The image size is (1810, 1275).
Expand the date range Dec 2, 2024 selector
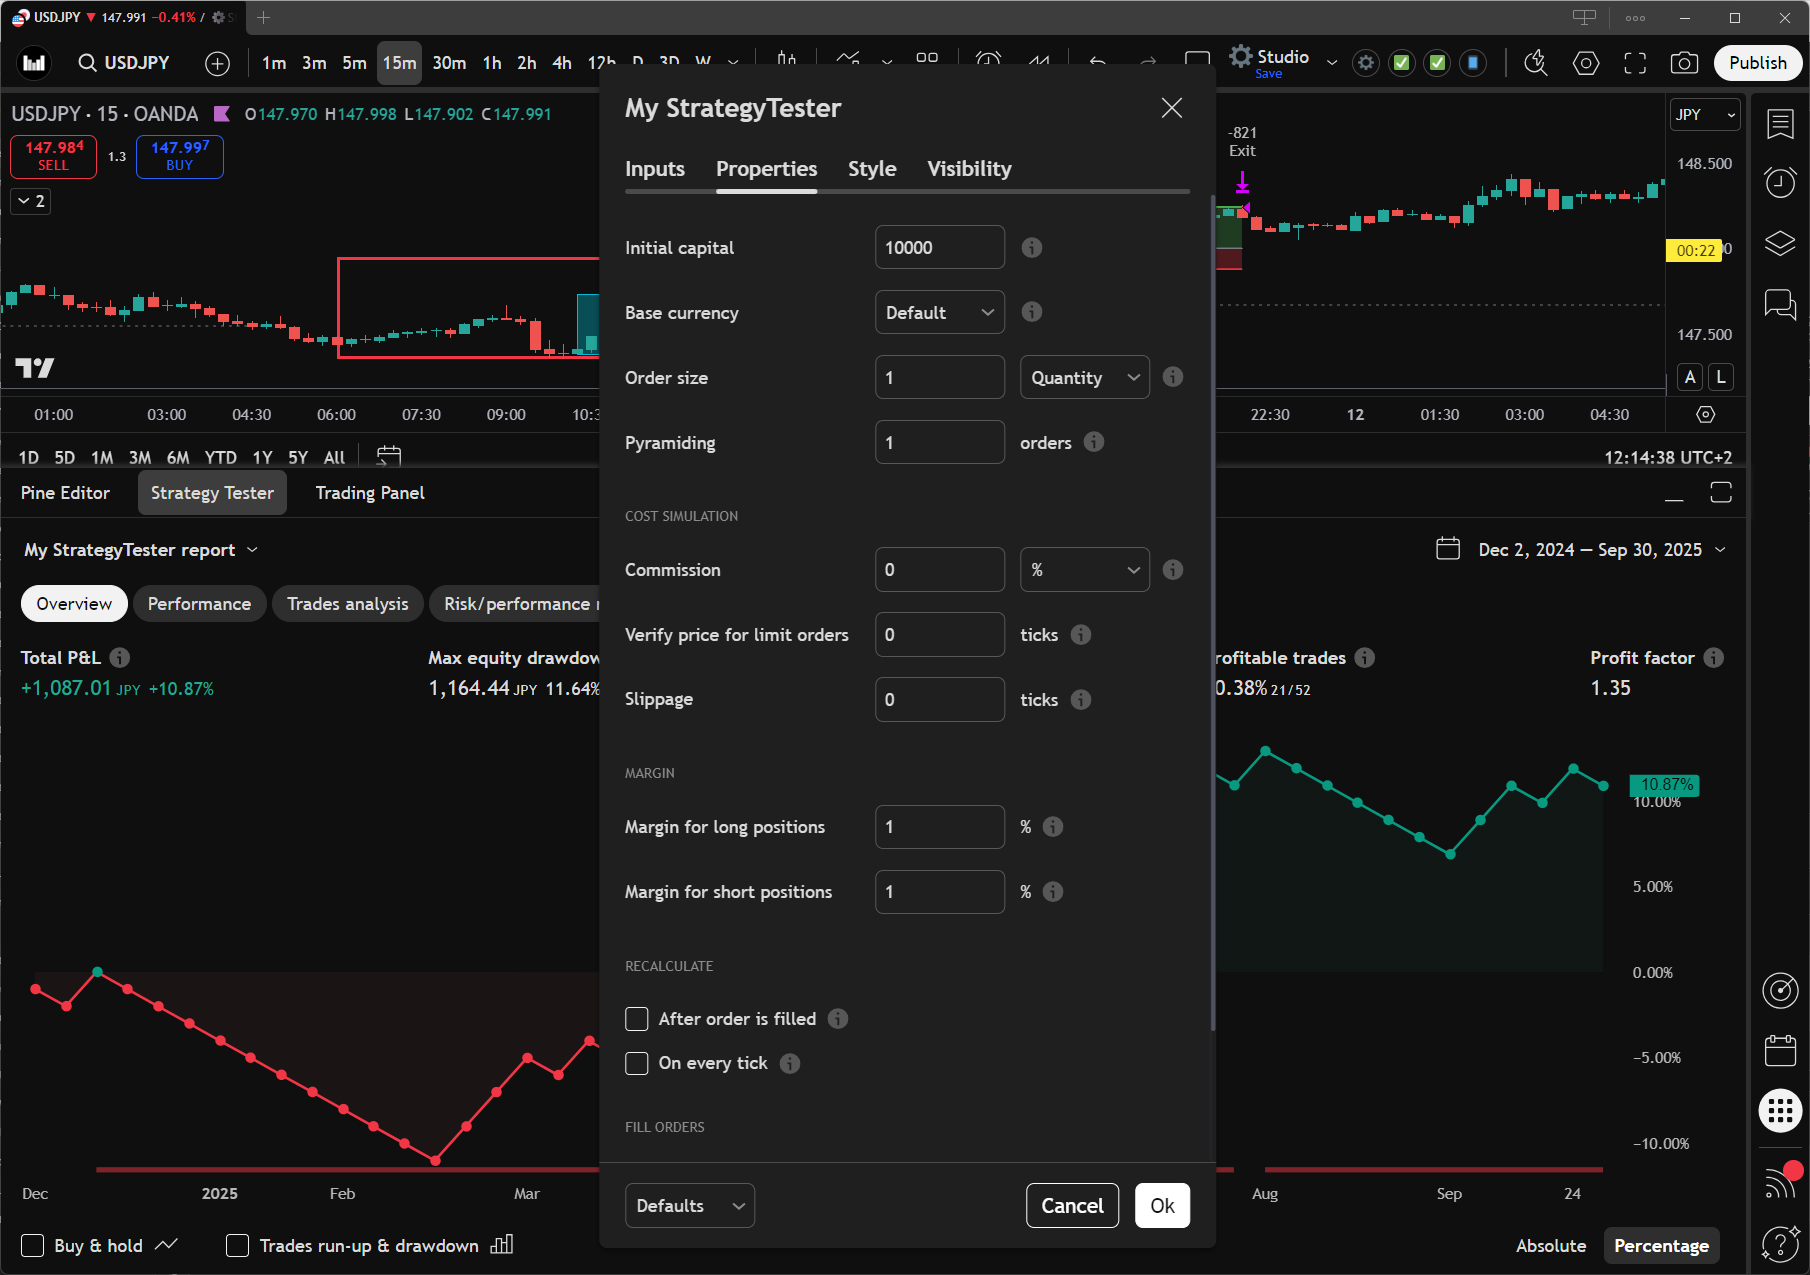(1580, 549)
